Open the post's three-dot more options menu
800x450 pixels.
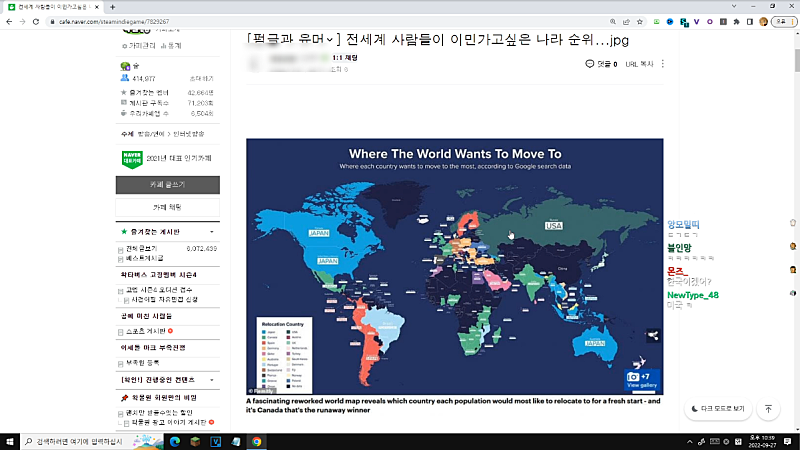click(x=663, y=64)
